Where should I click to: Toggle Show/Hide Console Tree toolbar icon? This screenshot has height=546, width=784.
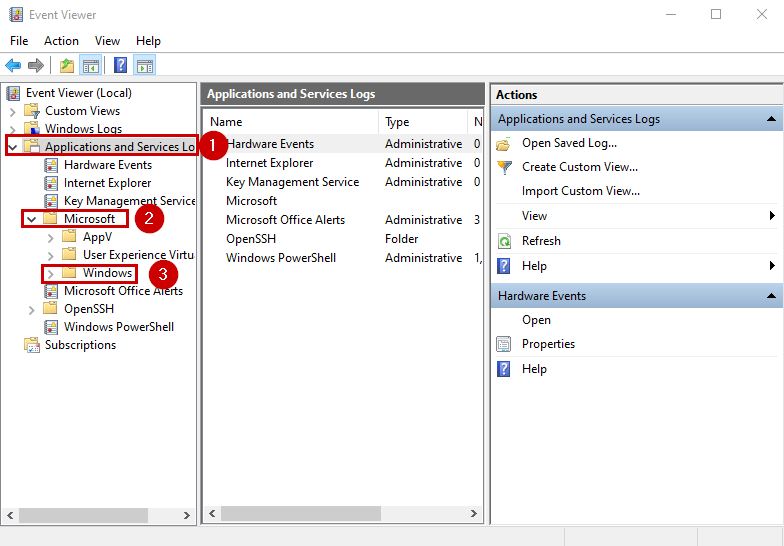90,65
